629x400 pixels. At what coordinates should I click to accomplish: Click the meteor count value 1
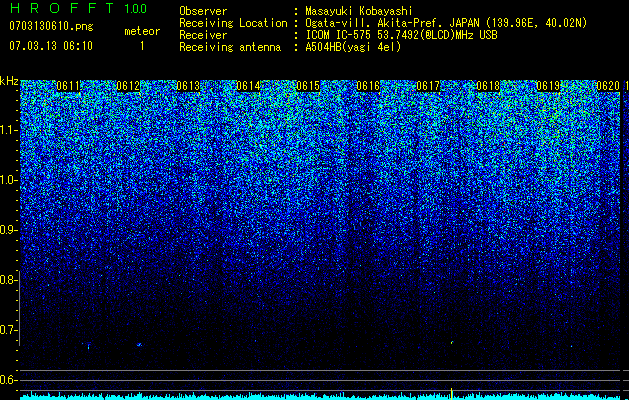[x=142, y=46]
